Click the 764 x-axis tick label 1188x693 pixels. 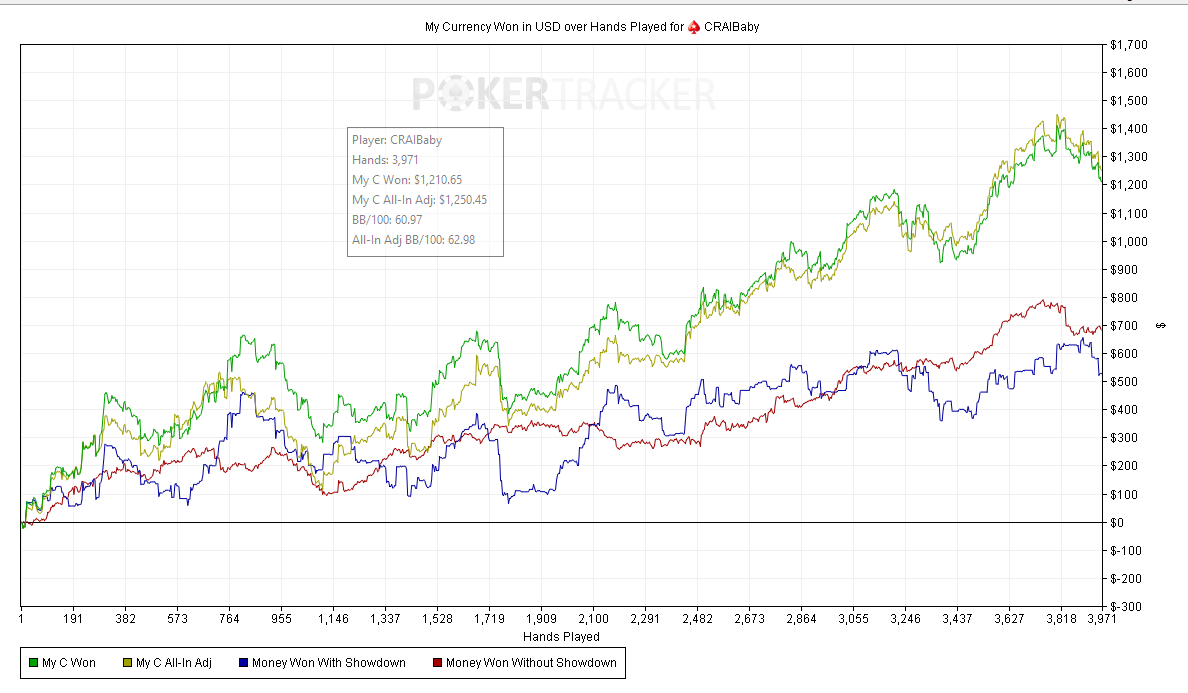(229, 619)
